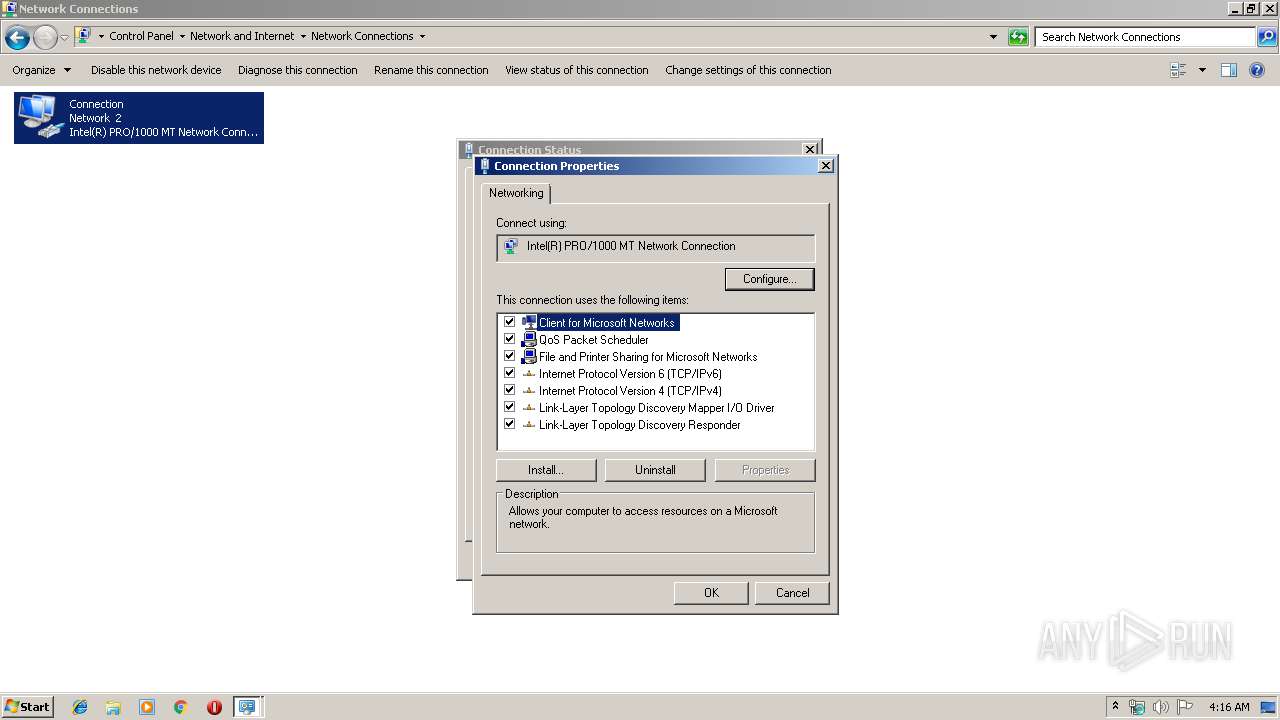Screen dimensions: 1280x720
Task: Click the Topology Discovery Responder protocol icon
Action: [x=529, y=425]
